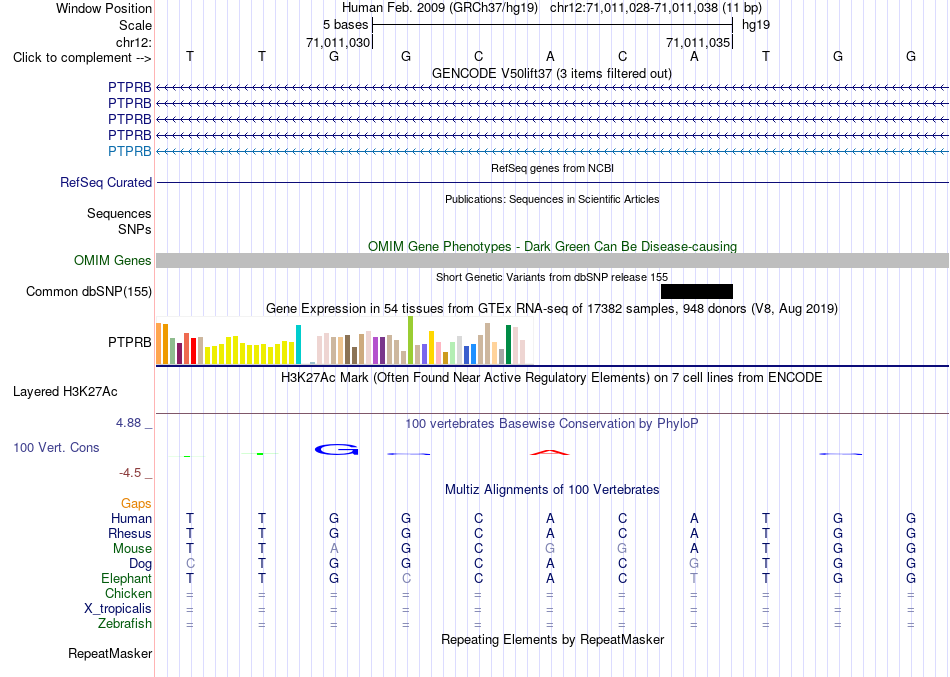
Task: Select the Rhesus species row label
Action: (130, 534)
